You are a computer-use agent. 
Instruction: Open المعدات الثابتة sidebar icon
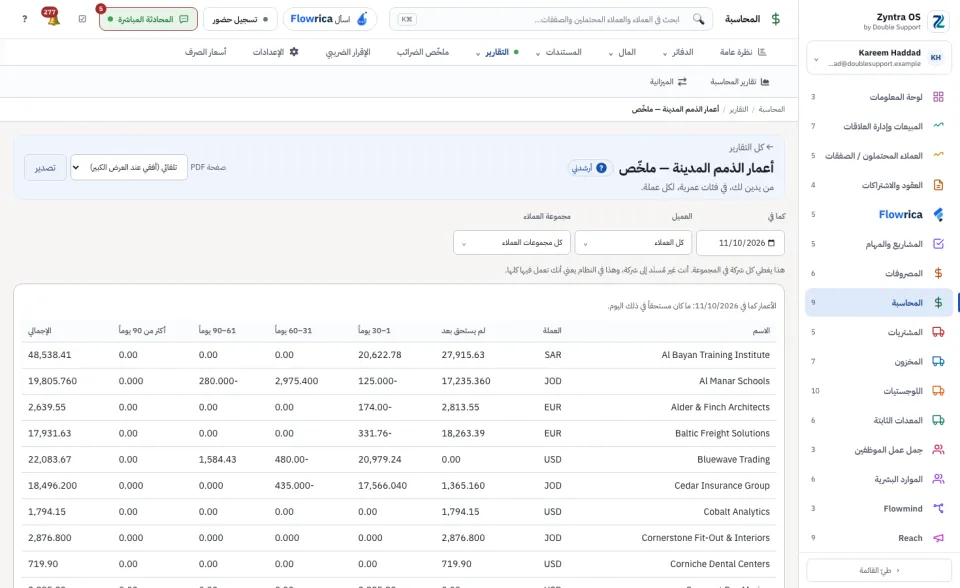tap(938, 420)
